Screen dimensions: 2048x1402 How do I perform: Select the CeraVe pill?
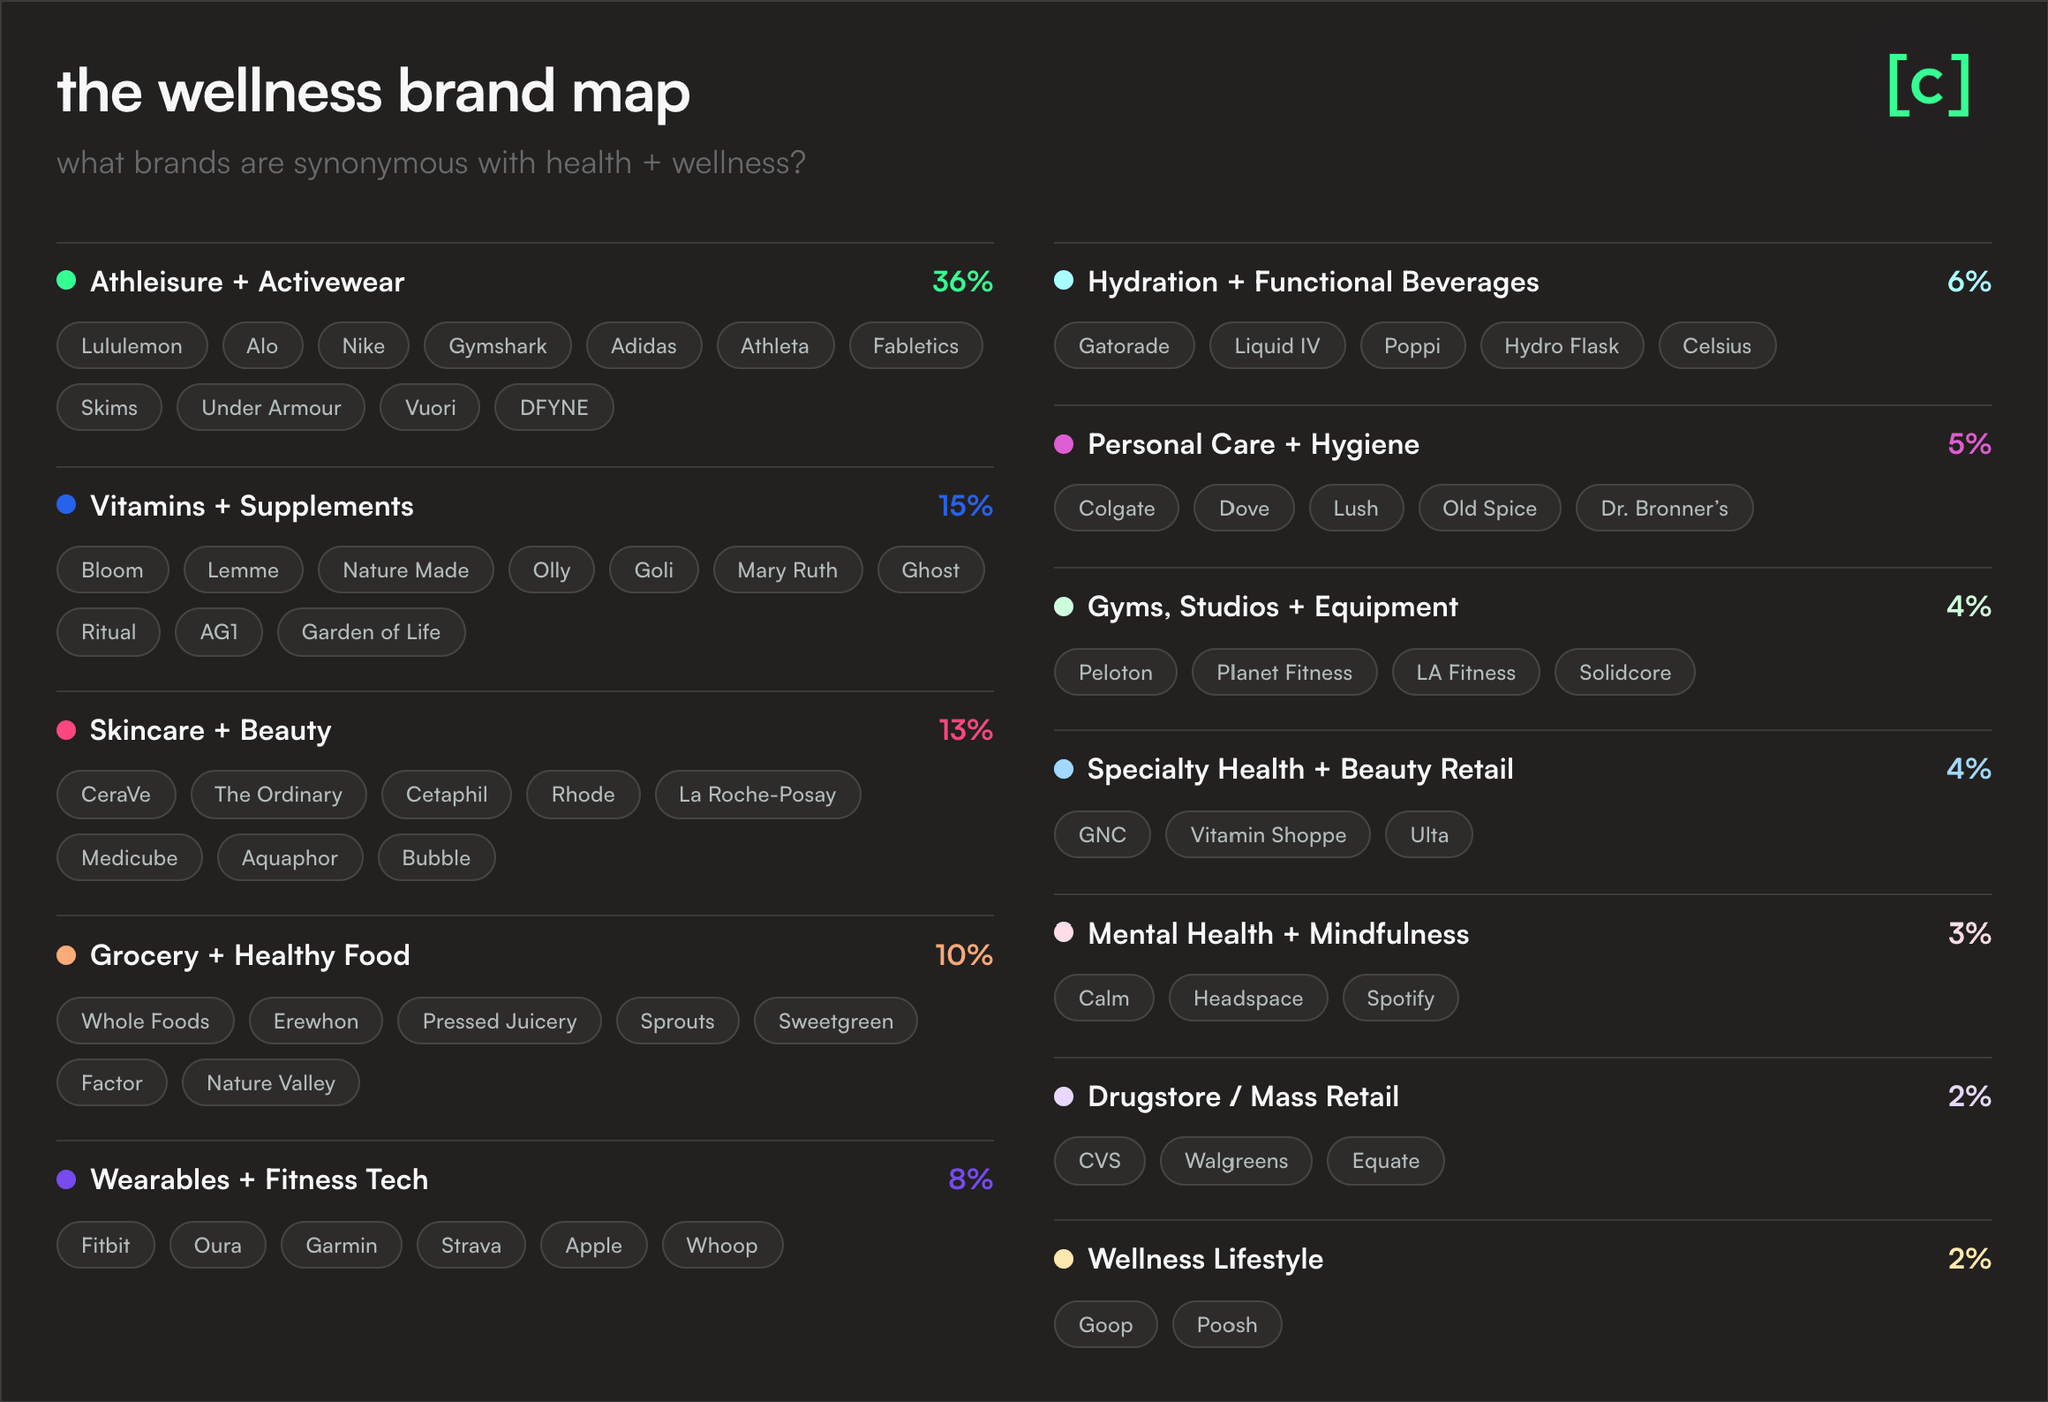(116, 794)
